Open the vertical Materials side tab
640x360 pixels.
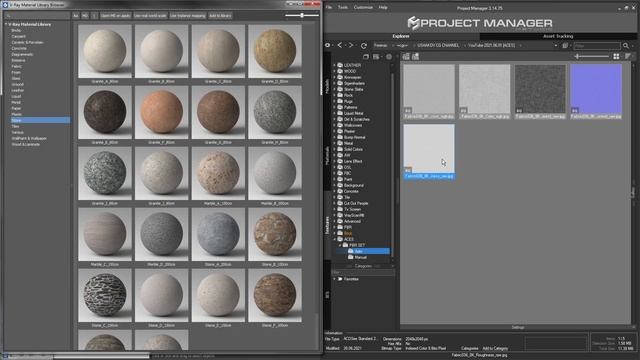(327, 156)
